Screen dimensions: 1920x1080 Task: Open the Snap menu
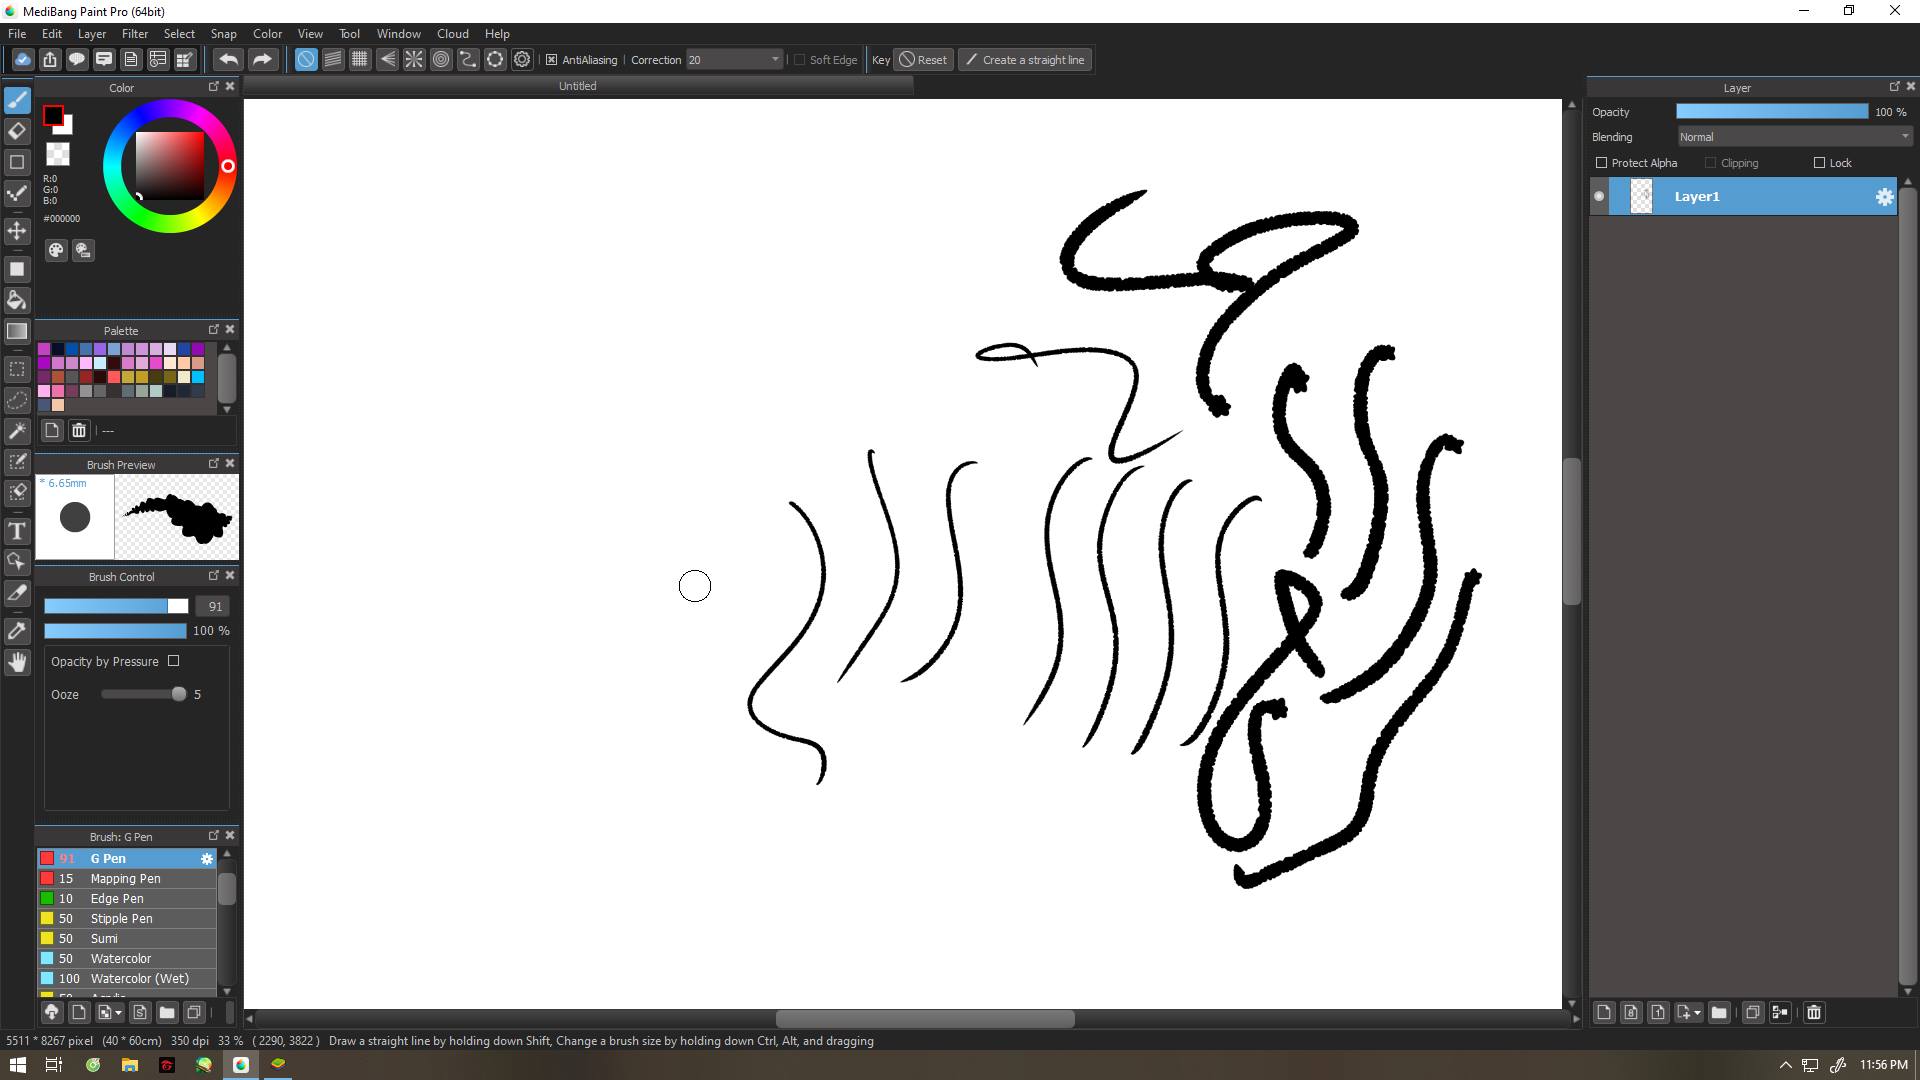coord(223,33)
